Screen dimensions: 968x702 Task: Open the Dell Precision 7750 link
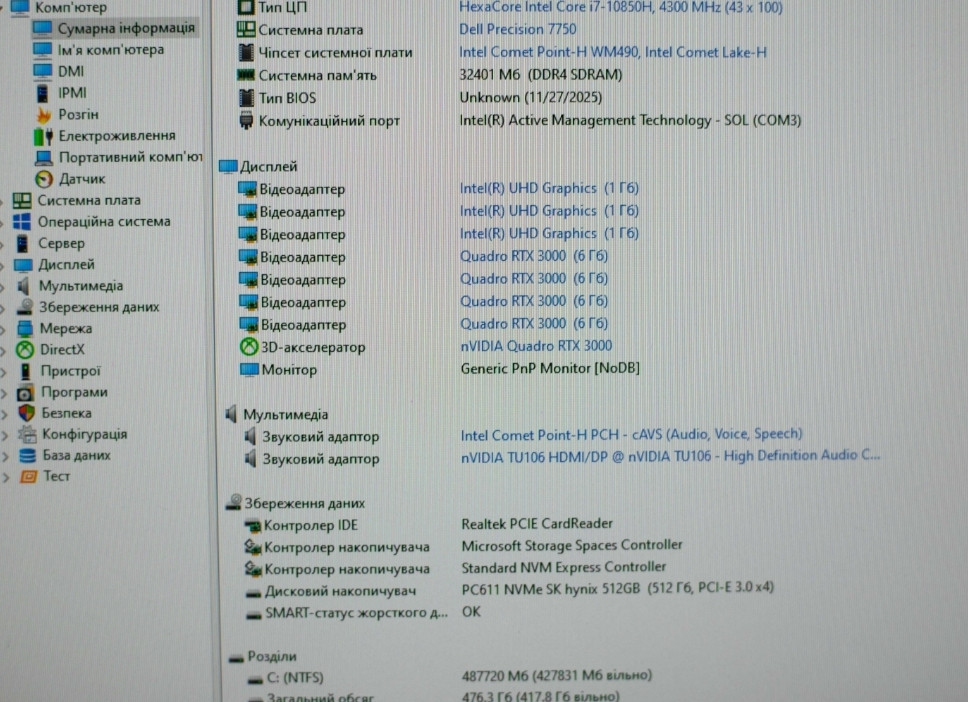[x=517, y=29]
